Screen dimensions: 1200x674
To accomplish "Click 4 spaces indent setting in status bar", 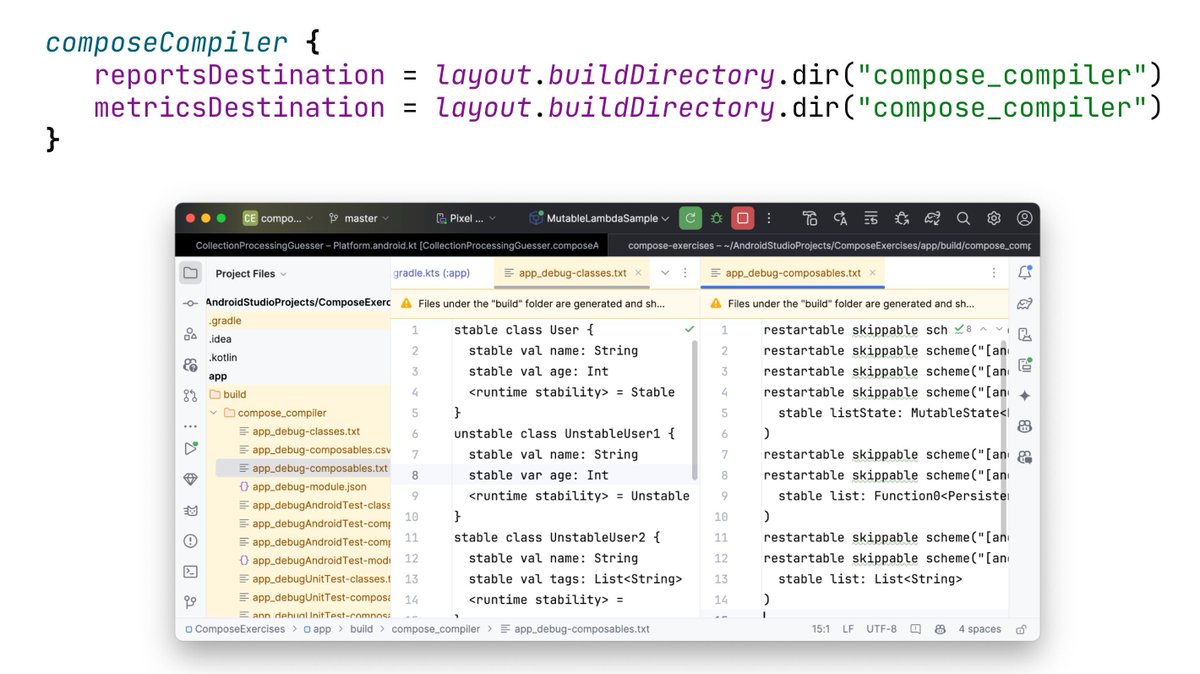I will click(x=979, y=629).
